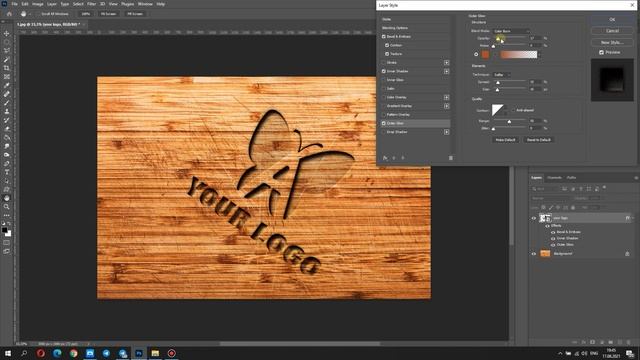Select the Brush tool

(7, 103)
